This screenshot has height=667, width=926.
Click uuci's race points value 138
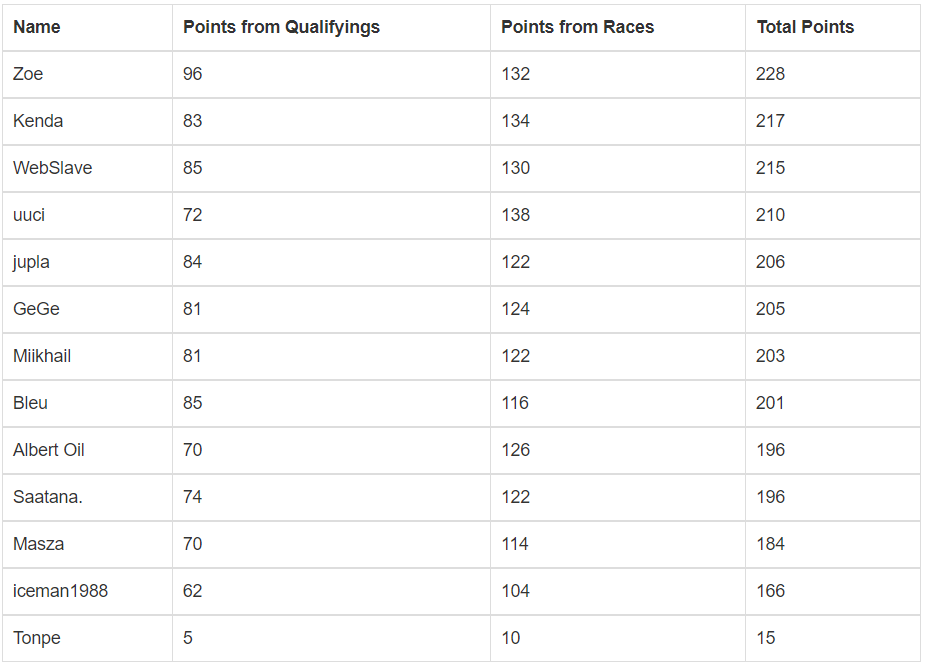pyautogui.click(x=515, y=215)
